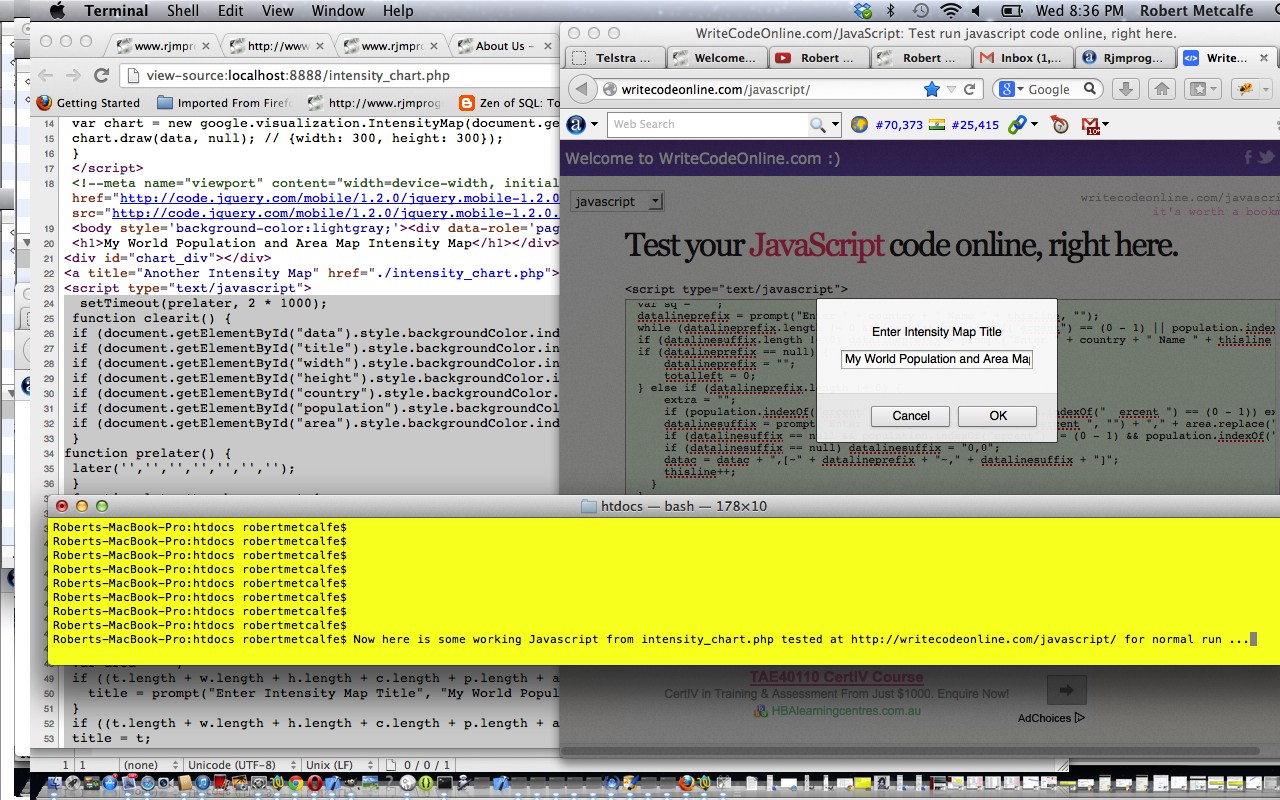
Task: Click the ad's right-arrow button
Action: (1066, 690)
